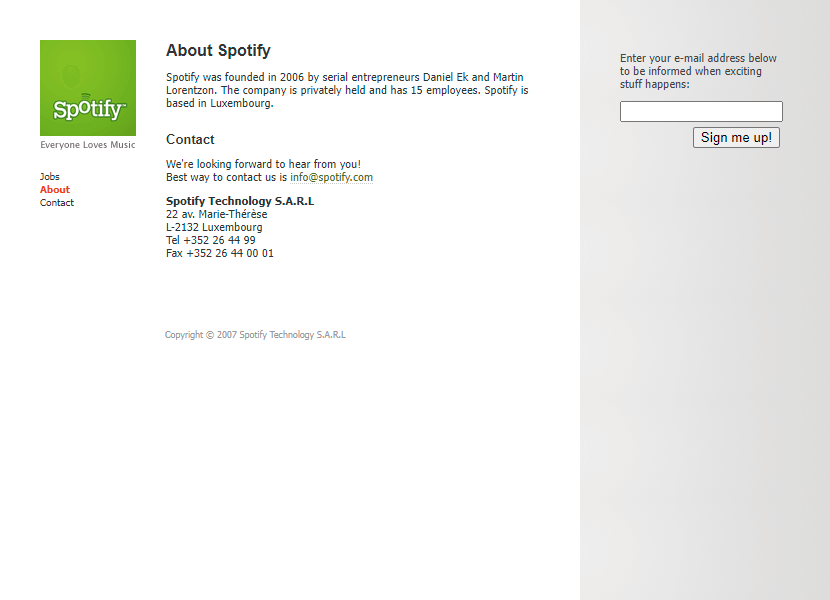The width and height of the screenshot is (830, 600).
Task: Focus the e-mail address input field
Action: pos(701,111)
